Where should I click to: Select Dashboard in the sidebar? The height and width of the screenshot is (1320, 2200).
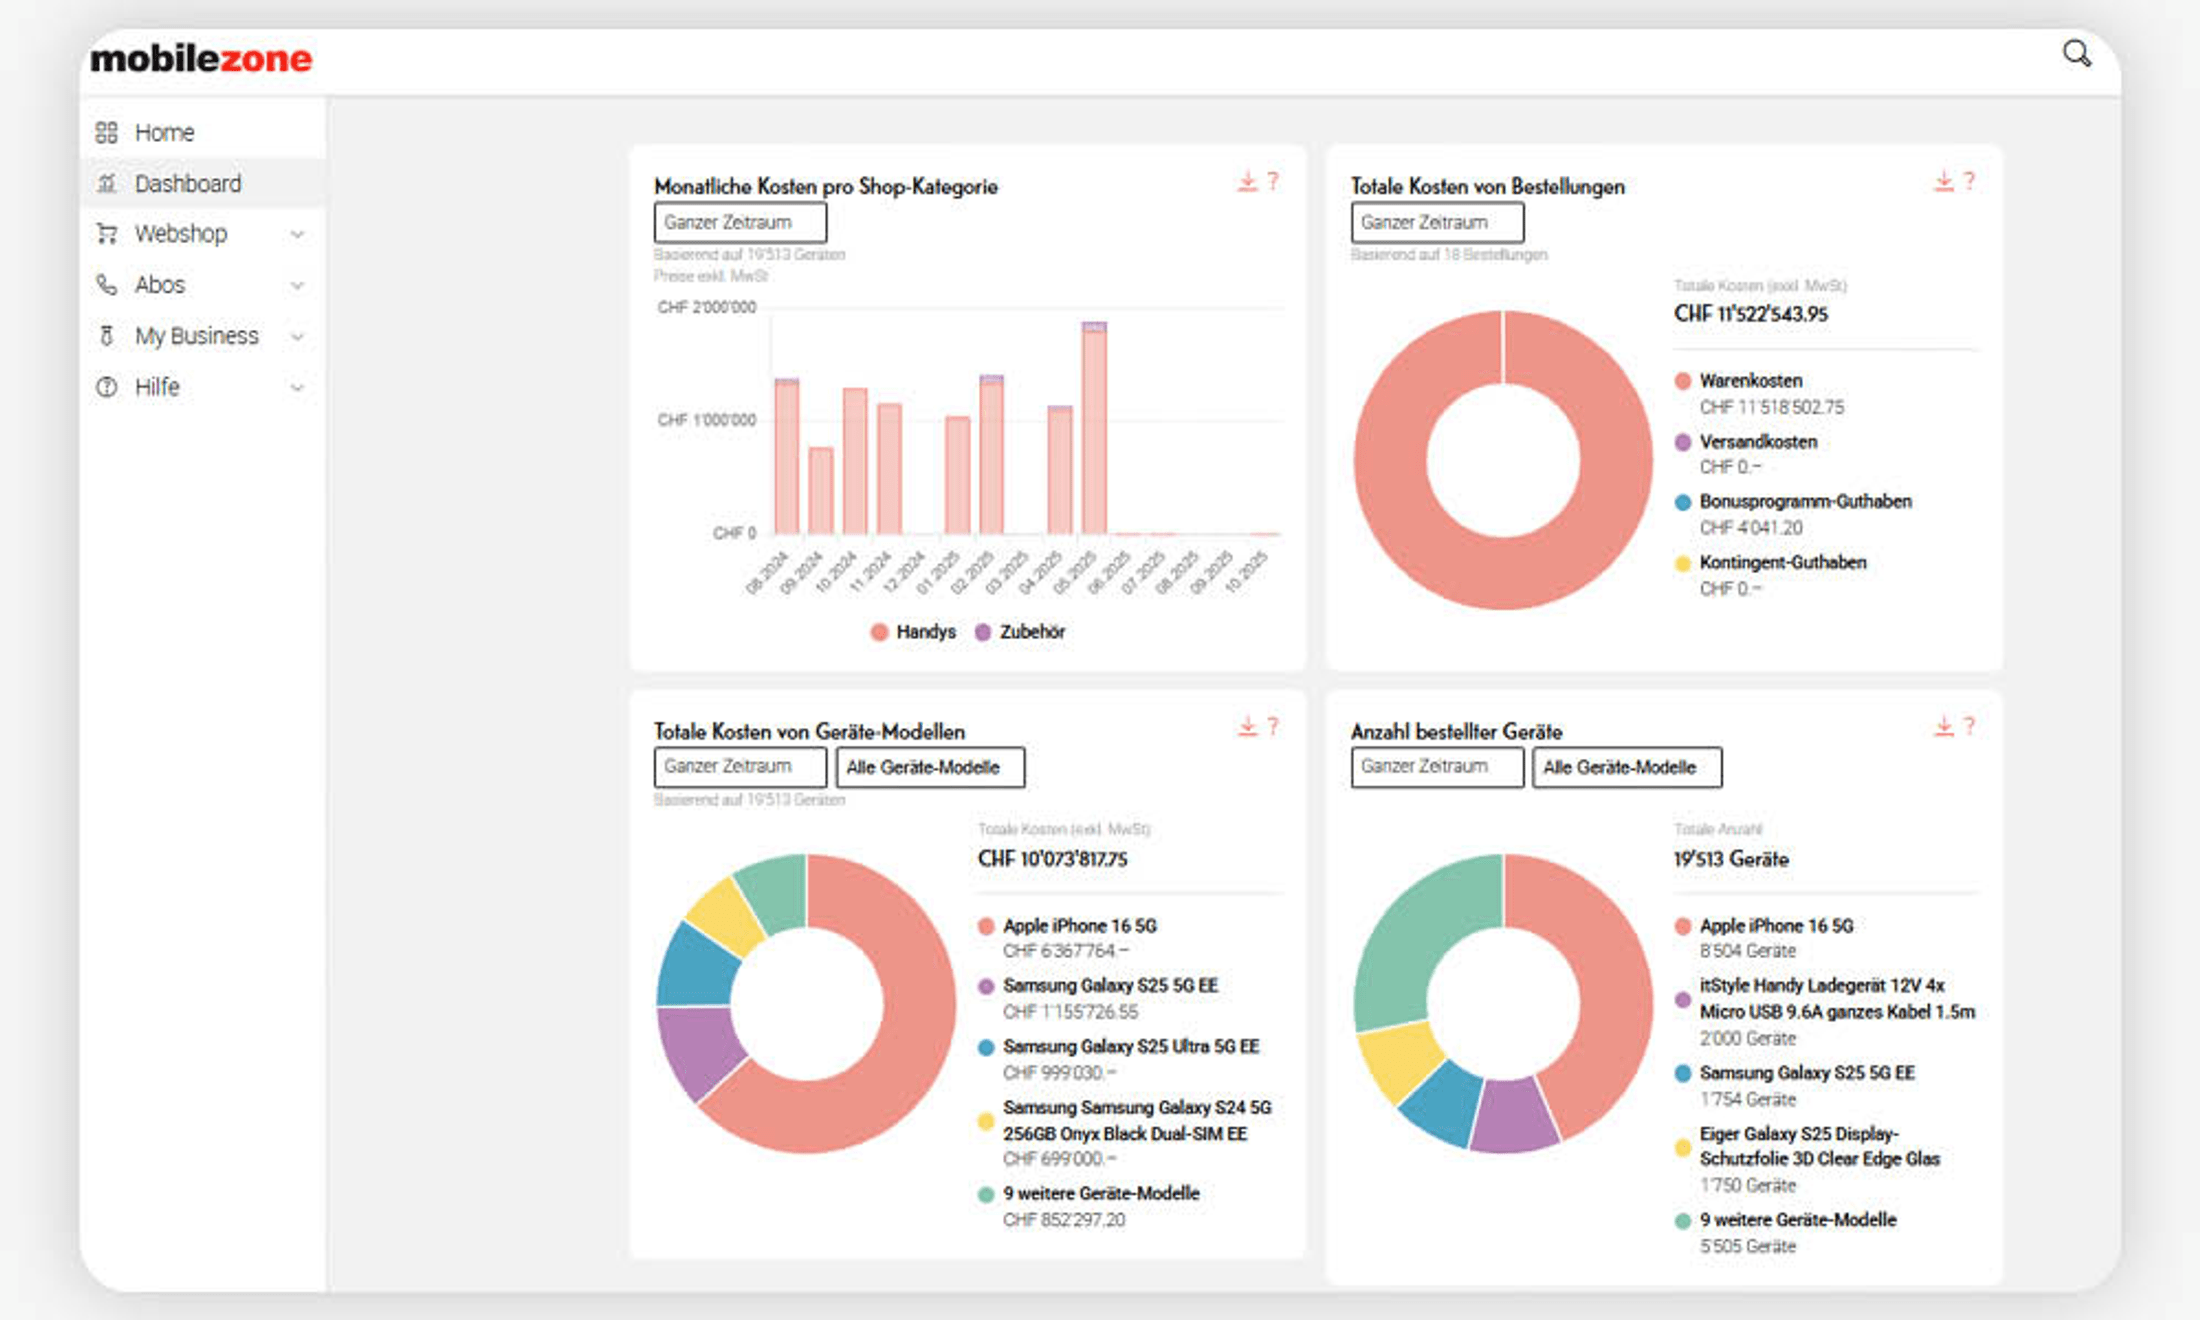click(x=187, y=183)
